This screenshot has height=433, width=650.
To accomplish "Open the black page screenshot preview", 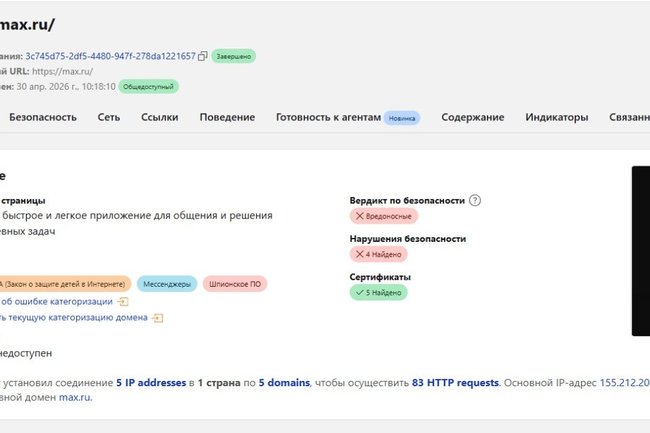I will click(x=640, y=250).
